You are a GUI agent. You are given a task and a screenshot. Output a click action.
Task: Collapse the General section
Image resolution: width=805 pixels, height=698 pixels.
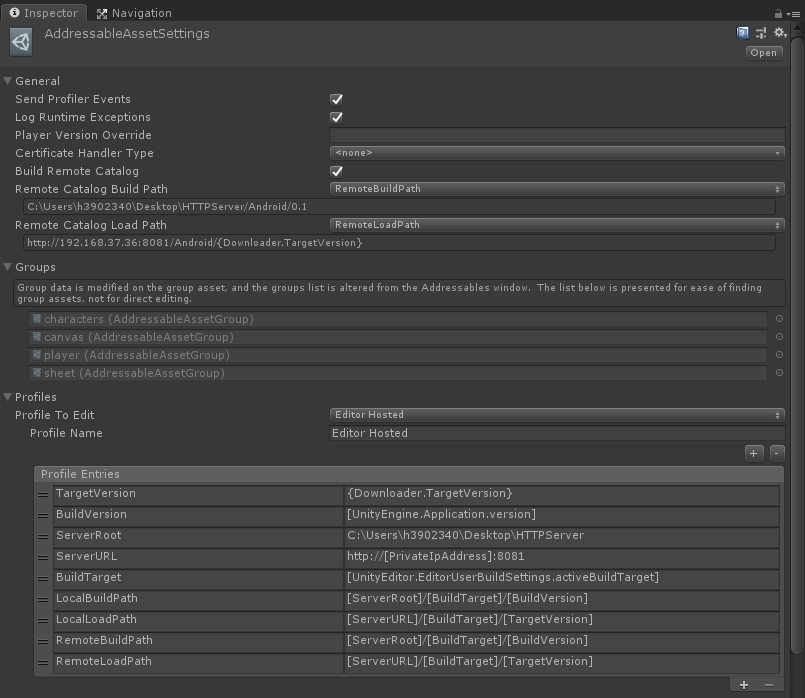7,81
